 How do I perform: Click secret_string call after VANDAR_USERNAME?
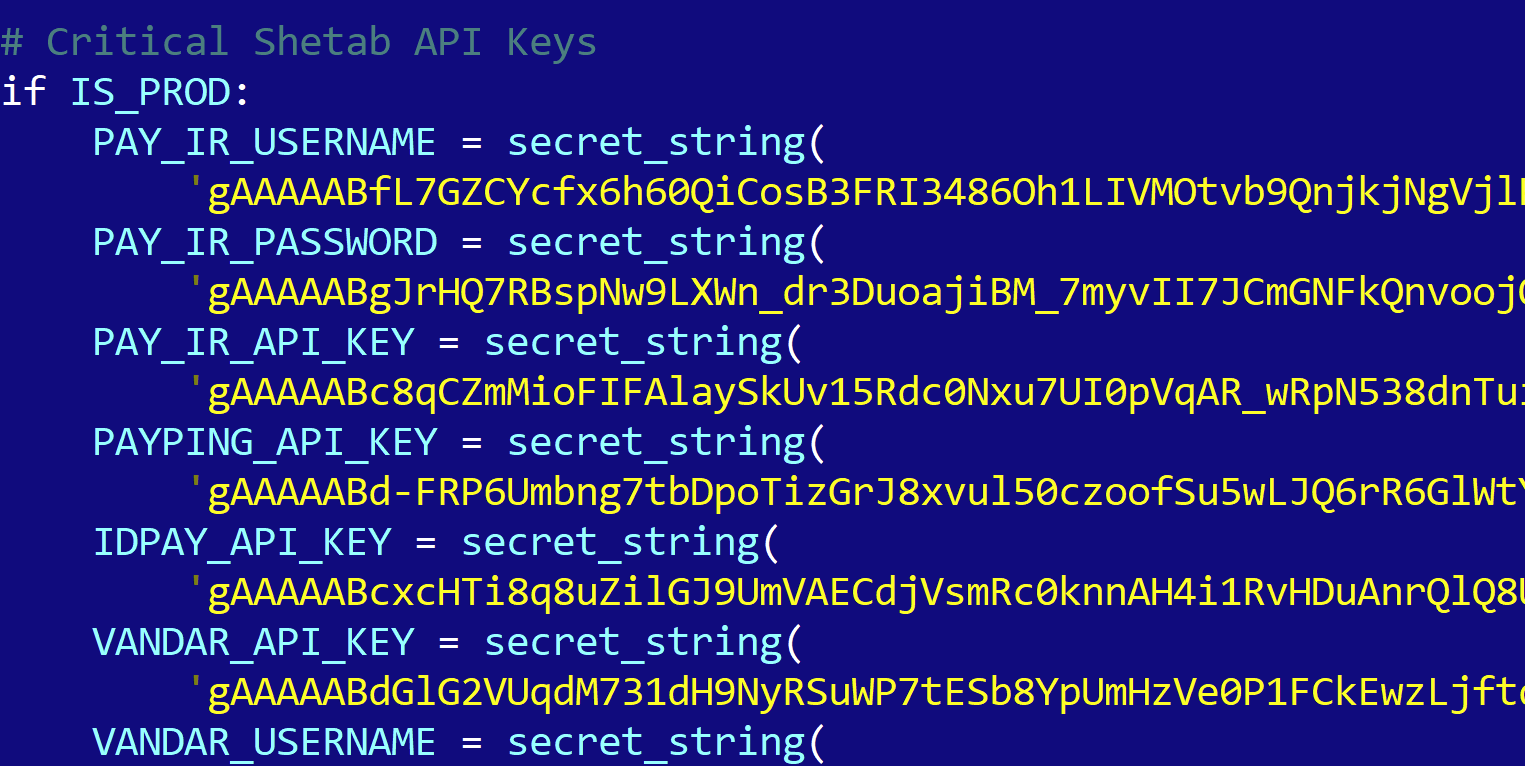point(656,742)
